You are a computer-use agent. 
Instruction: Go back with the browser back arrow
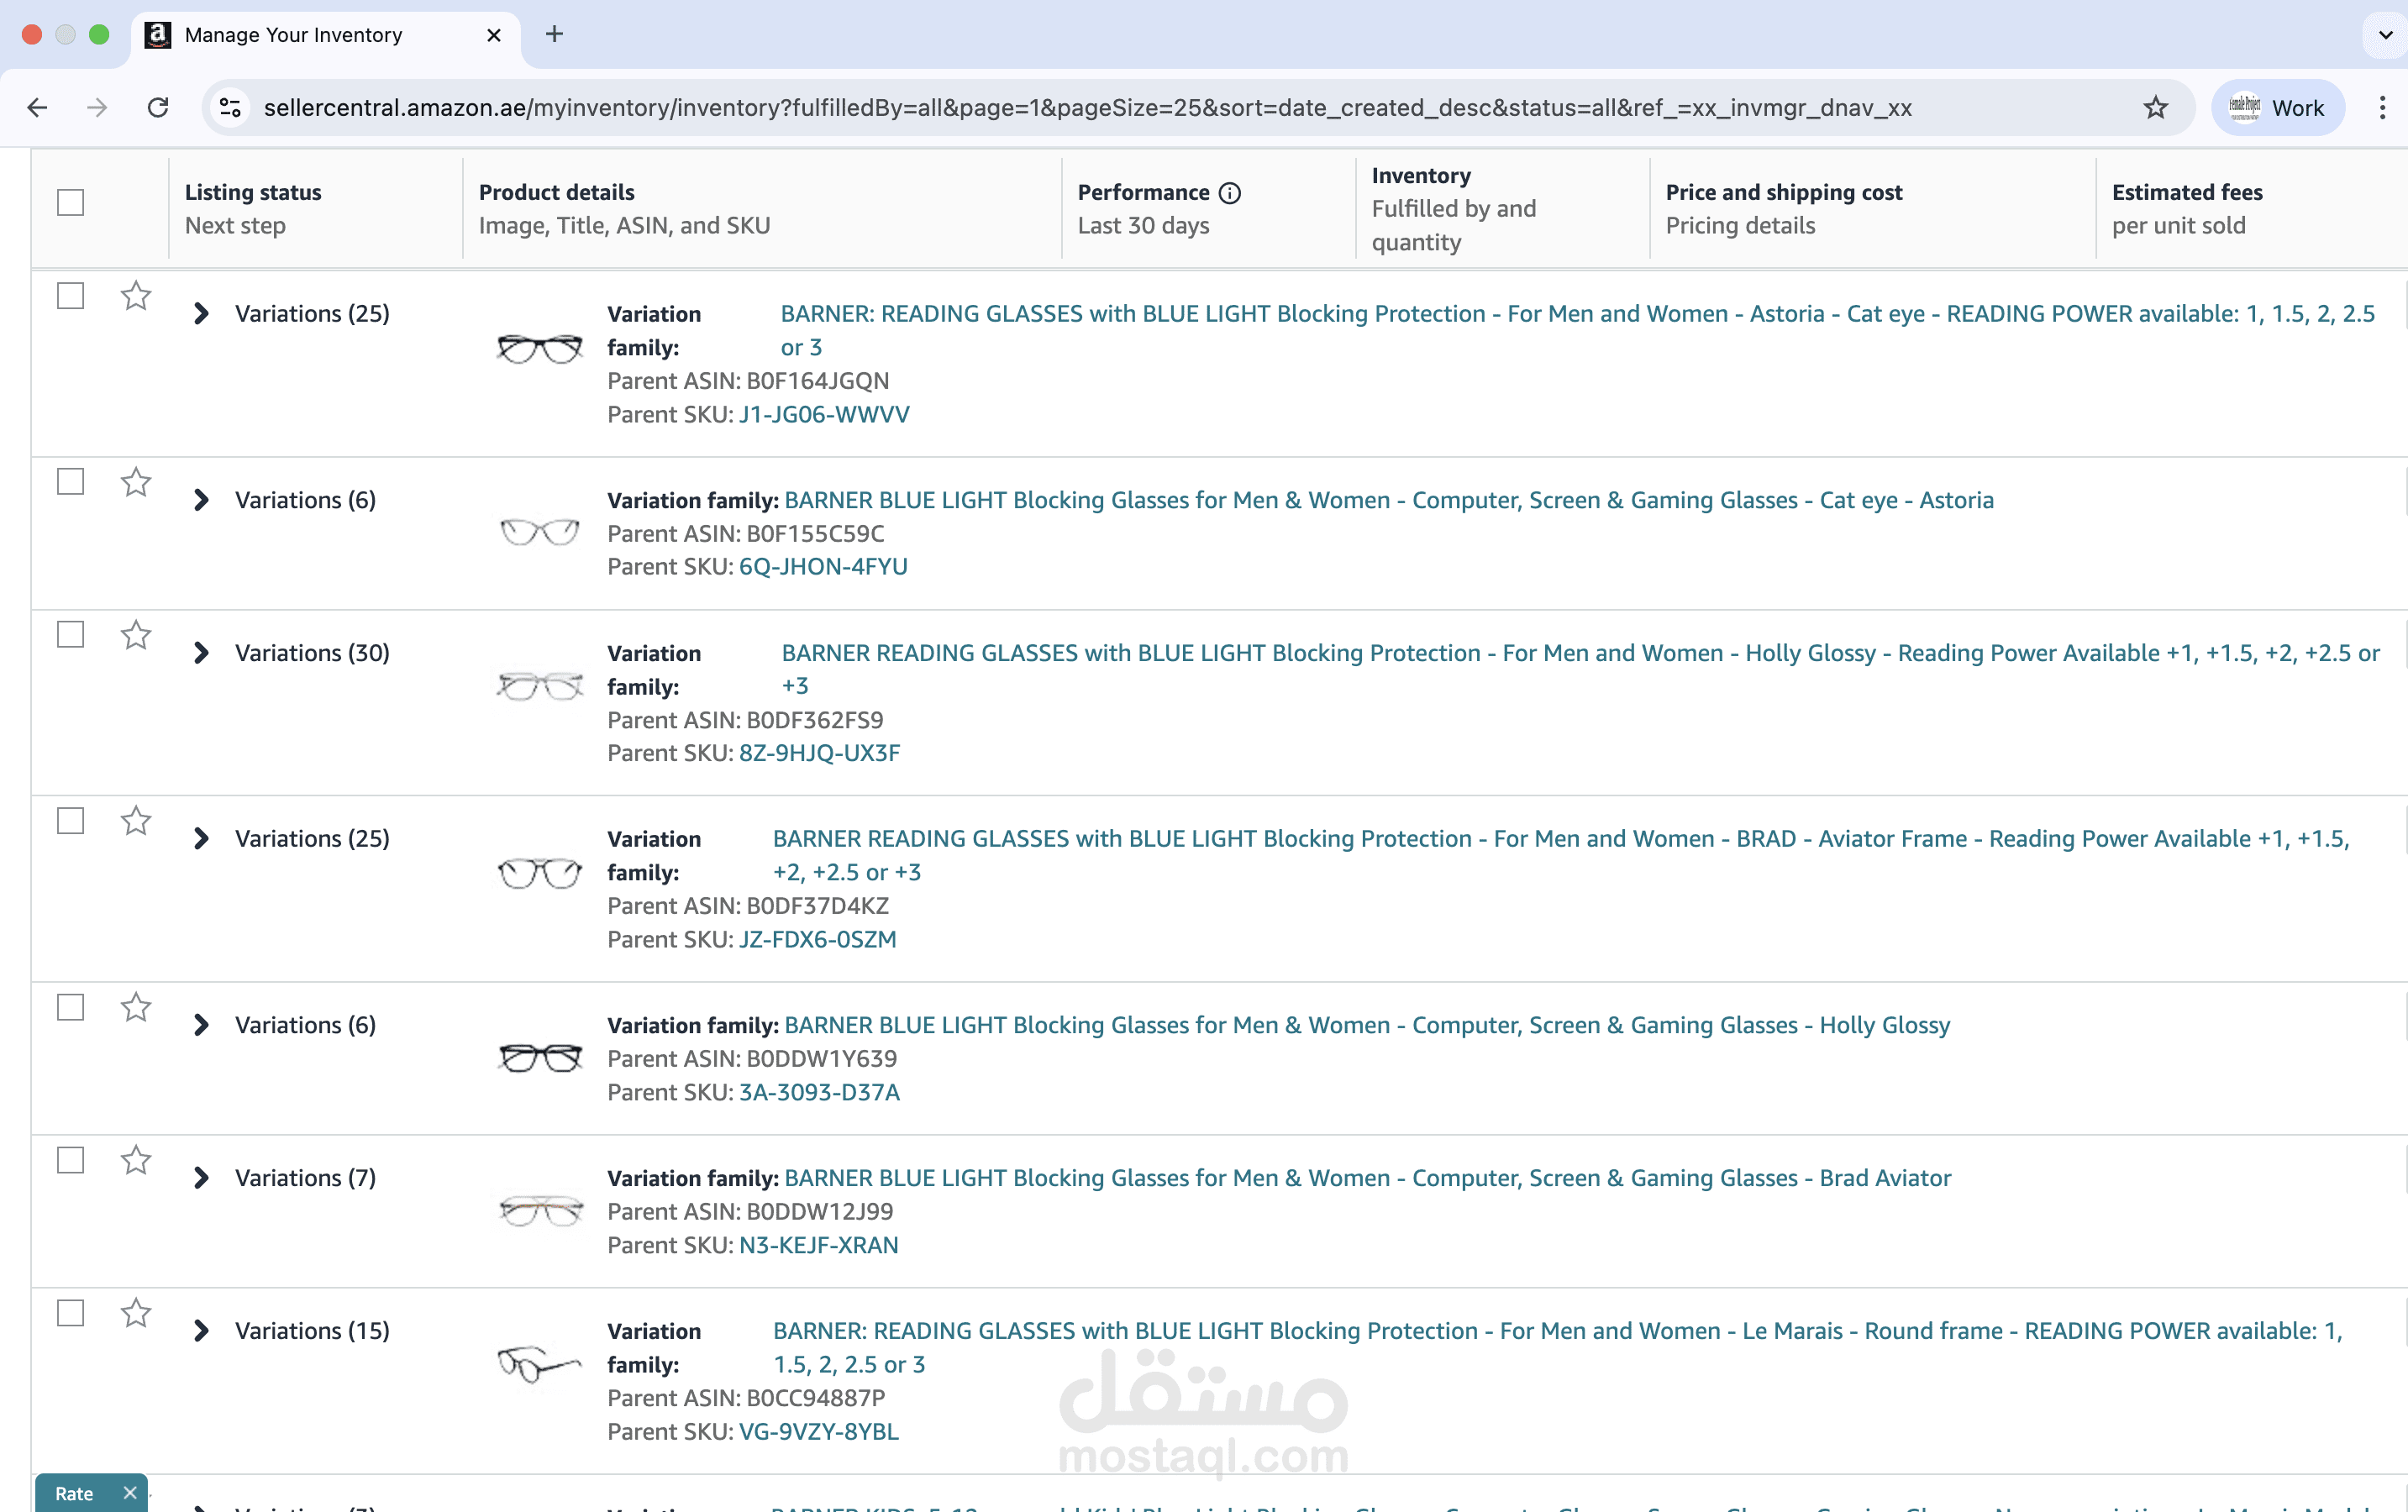tap(37, 107)
